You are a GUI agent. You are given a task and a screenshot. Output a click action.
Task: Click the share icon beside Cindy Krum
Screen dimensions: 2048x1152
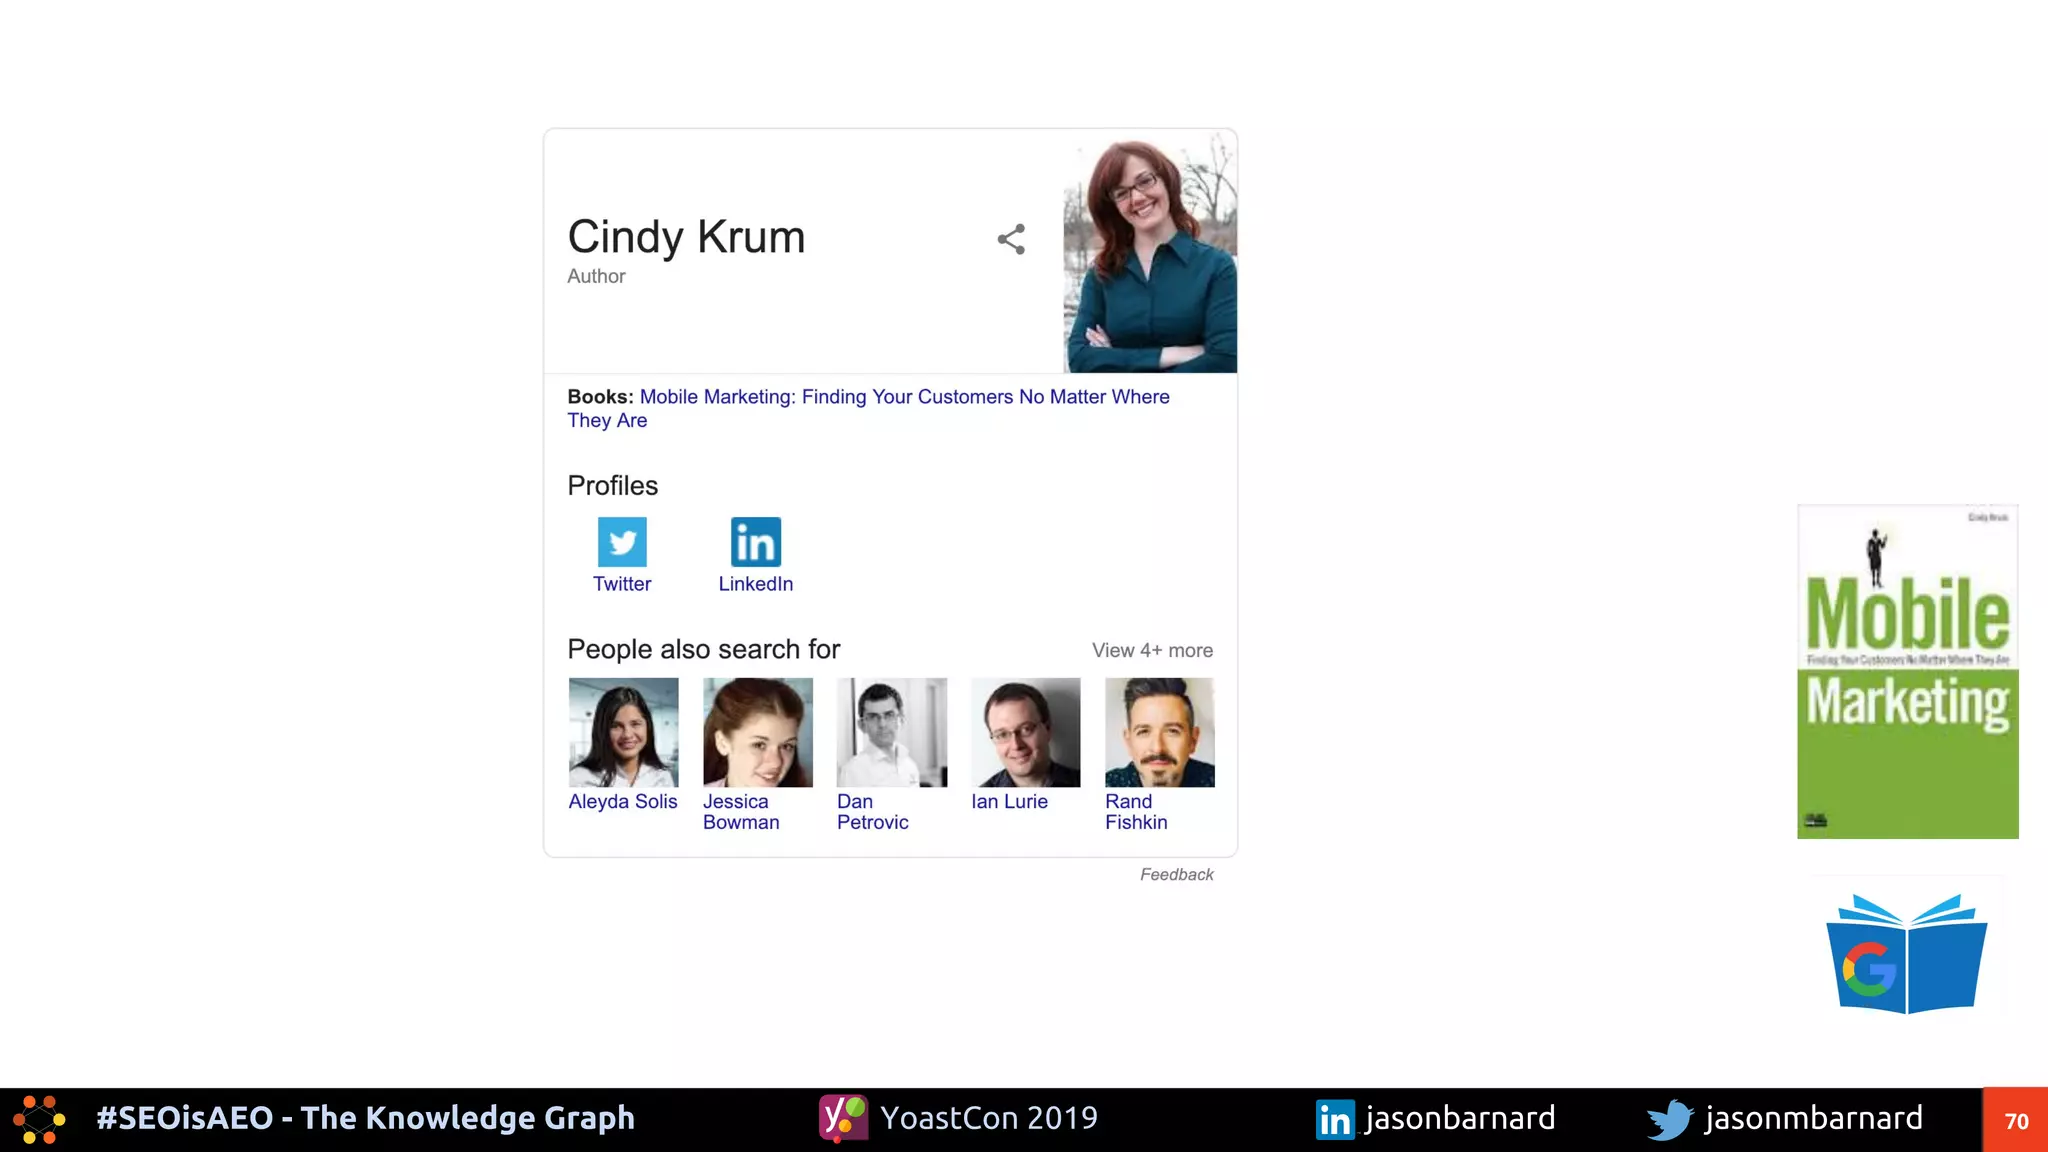click(x=1011, y=239)
